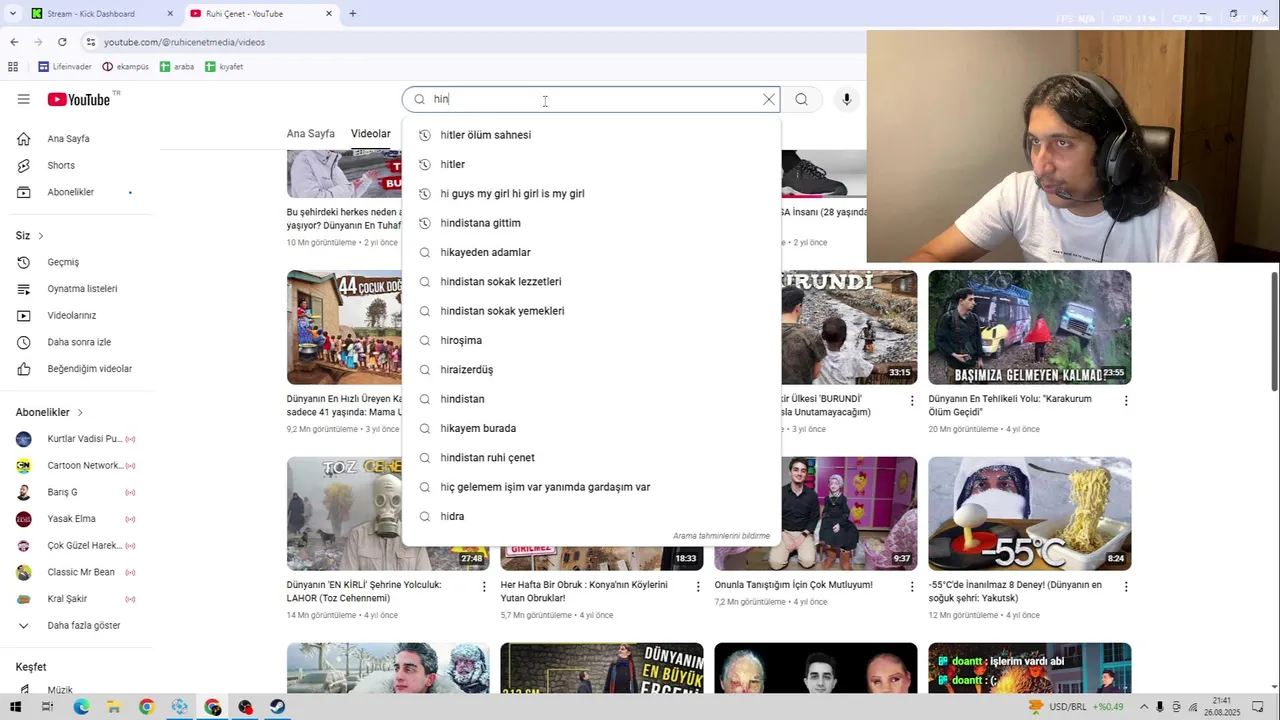
Task: Open options menu for -55°C video
Action: point(1125,587)
